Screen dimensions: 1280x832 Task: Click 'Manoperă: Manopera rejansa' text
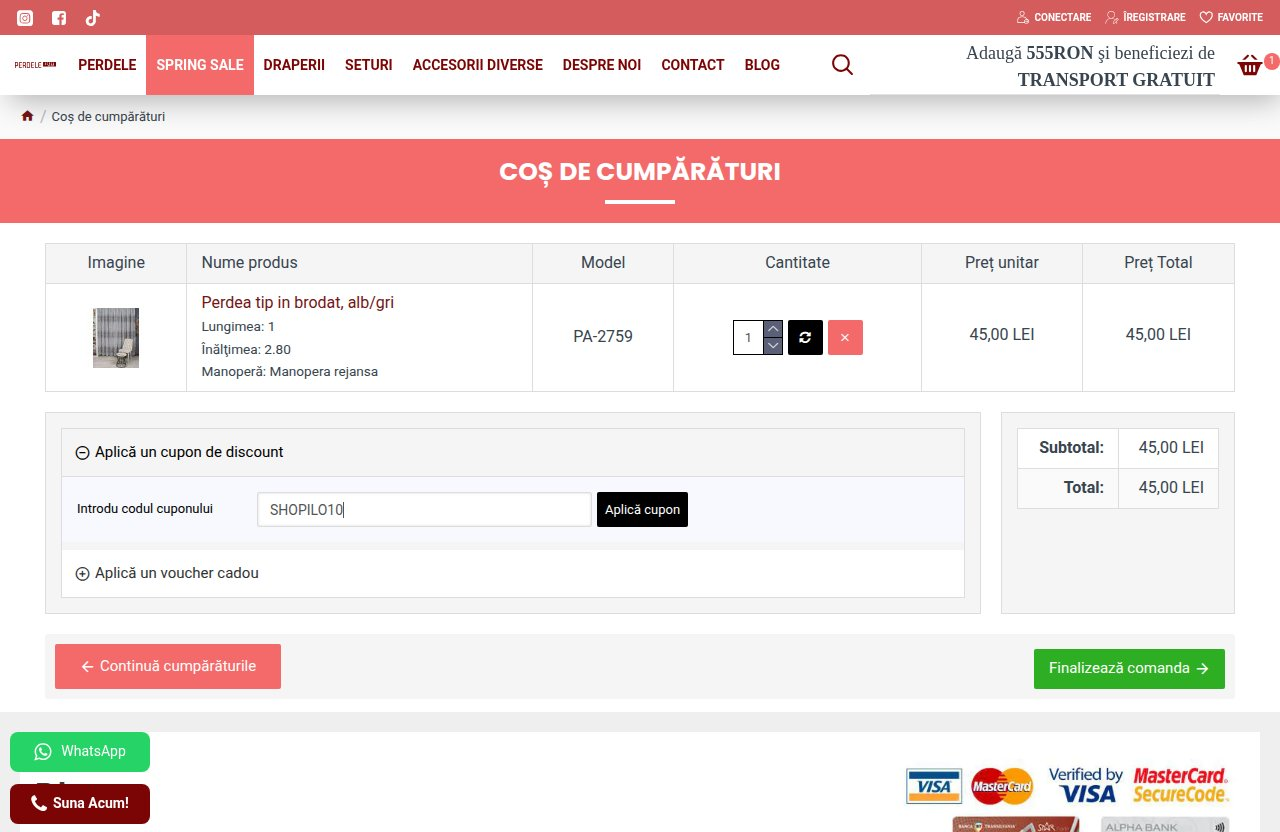point(289,372)
